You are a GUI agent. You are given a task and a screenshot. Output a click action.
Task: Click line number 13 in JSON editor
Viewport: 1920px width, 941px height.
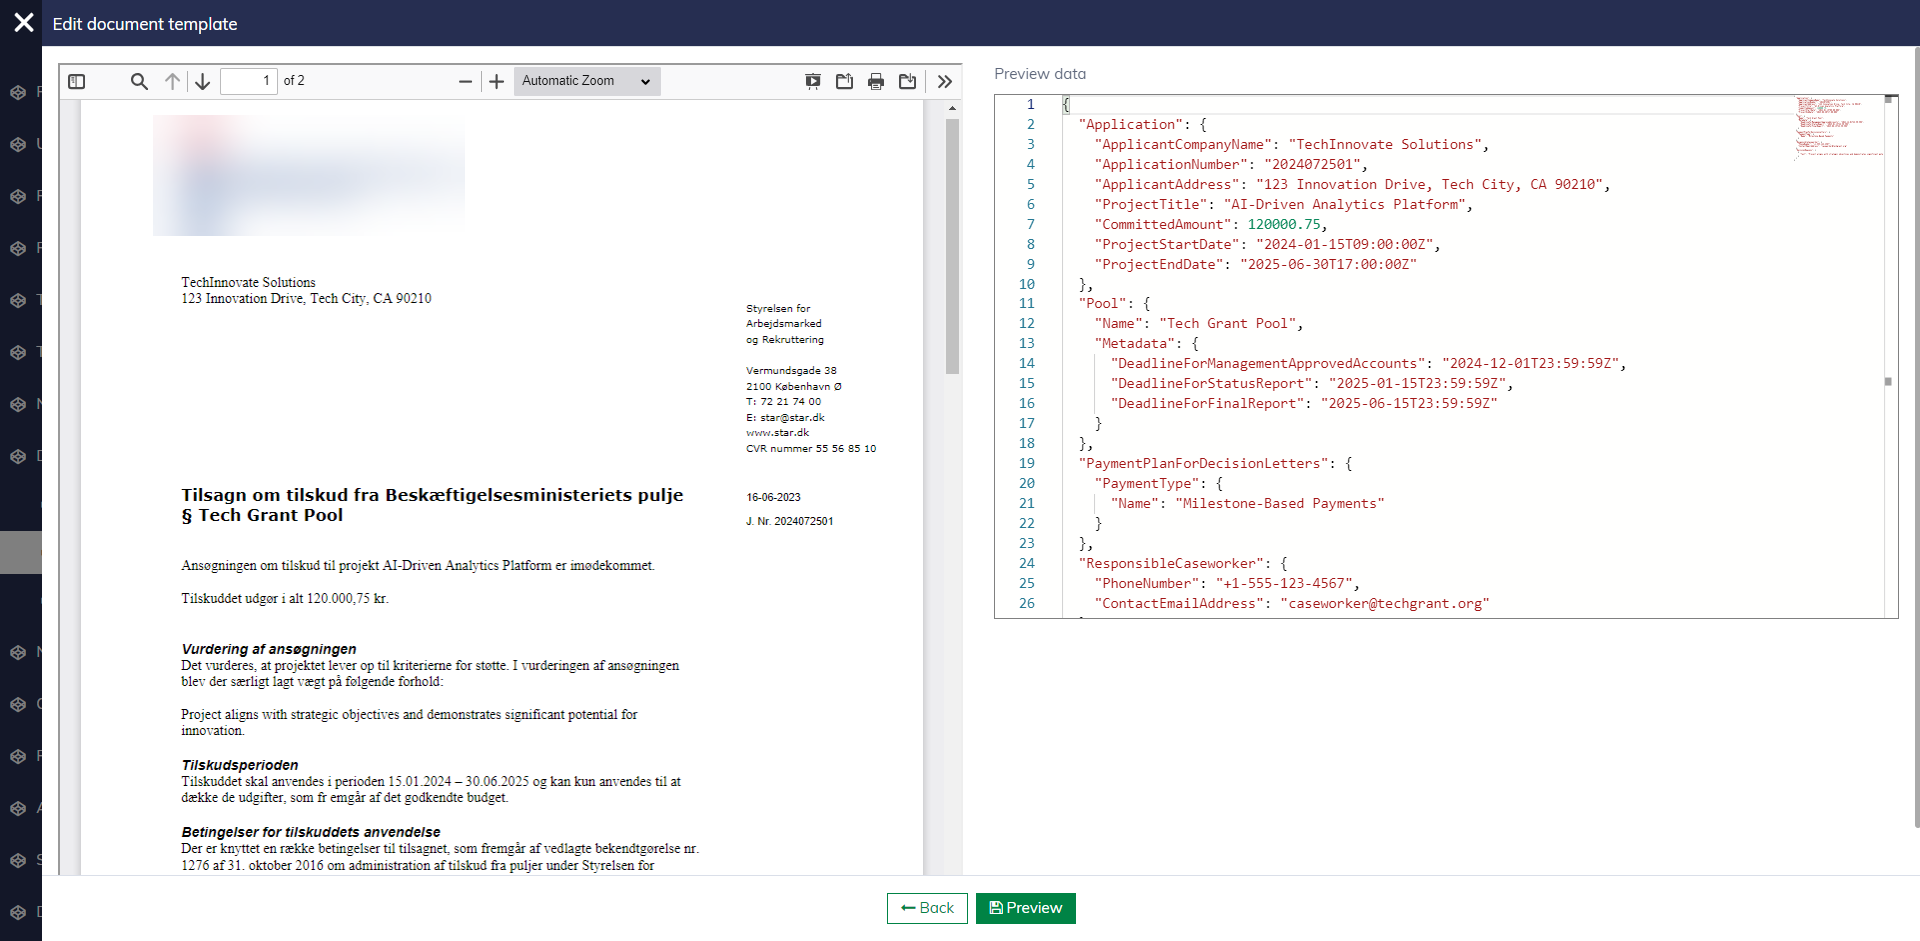pos(1027,343)
